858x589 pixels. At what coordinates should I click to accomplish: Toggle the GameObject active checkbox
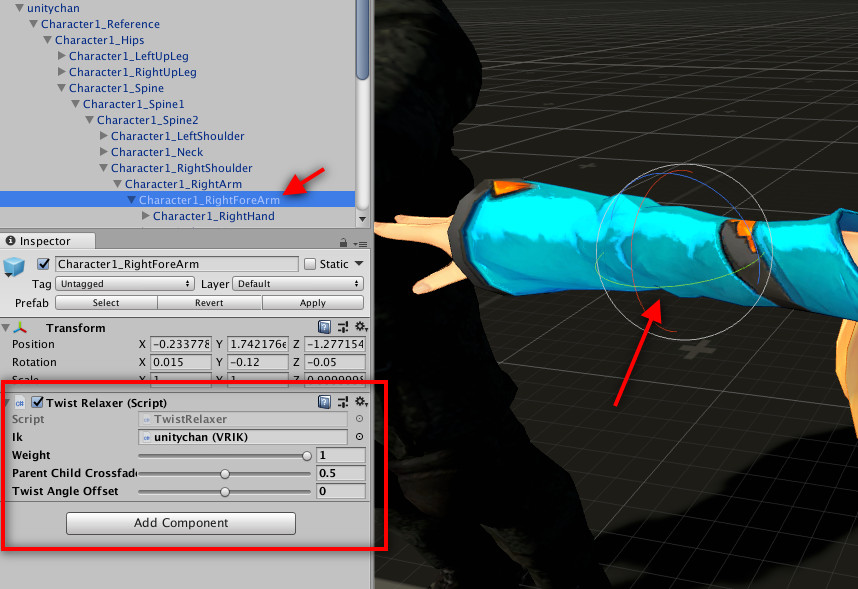pos(43,264)
